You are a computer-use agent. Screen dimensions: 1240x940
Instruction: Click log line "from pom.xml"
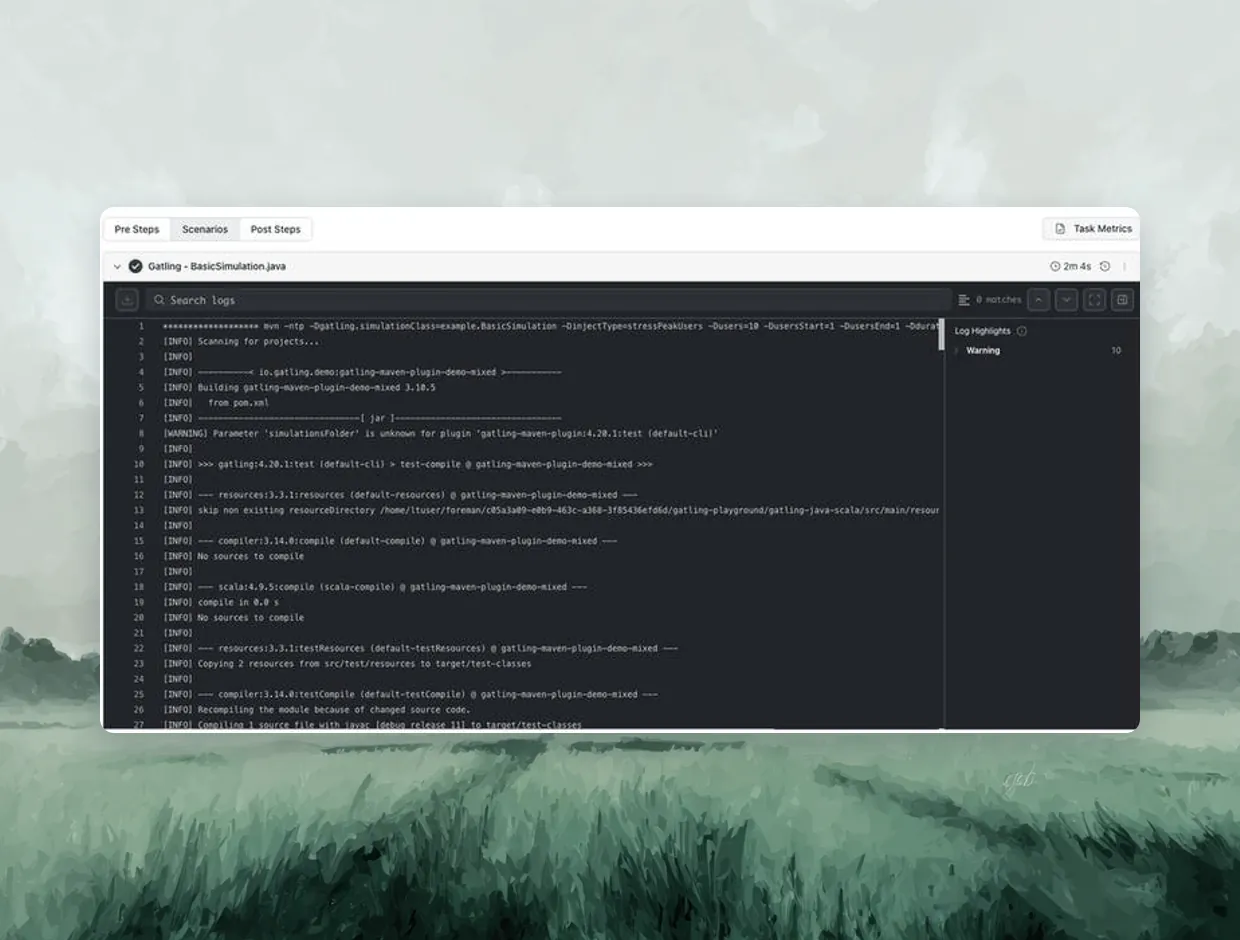pos(216,403)
